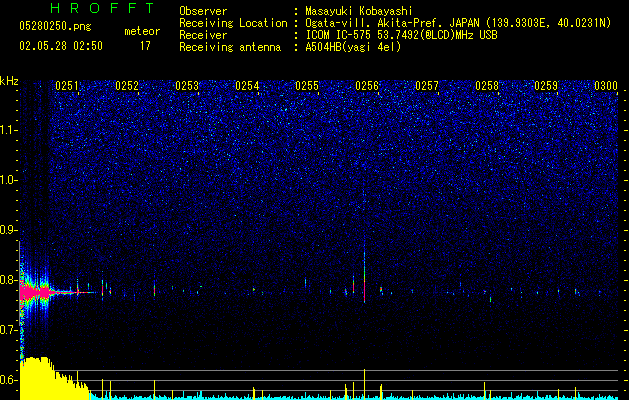
Task: Click the 0.6 kHz axis label
Action: [x=9, y=380]
